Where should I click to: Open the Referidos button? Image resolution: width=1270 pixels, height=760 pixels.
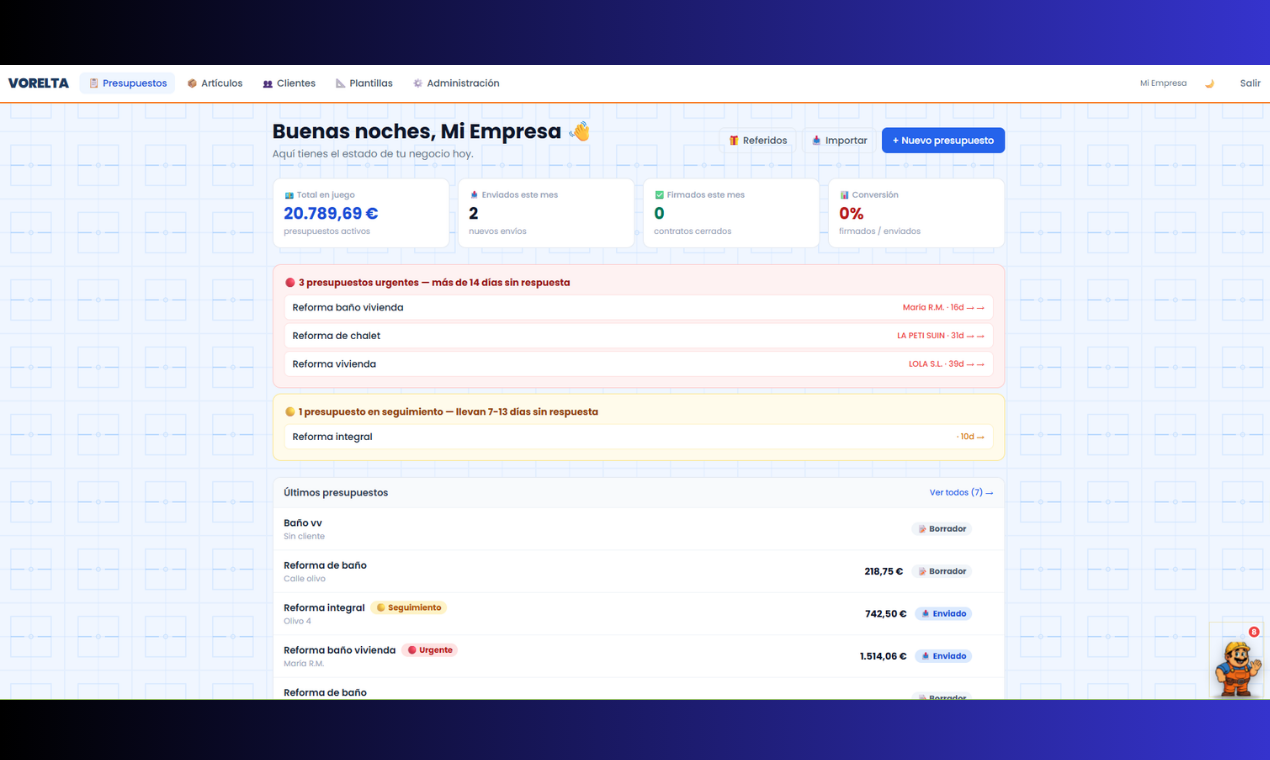[757, 140]
